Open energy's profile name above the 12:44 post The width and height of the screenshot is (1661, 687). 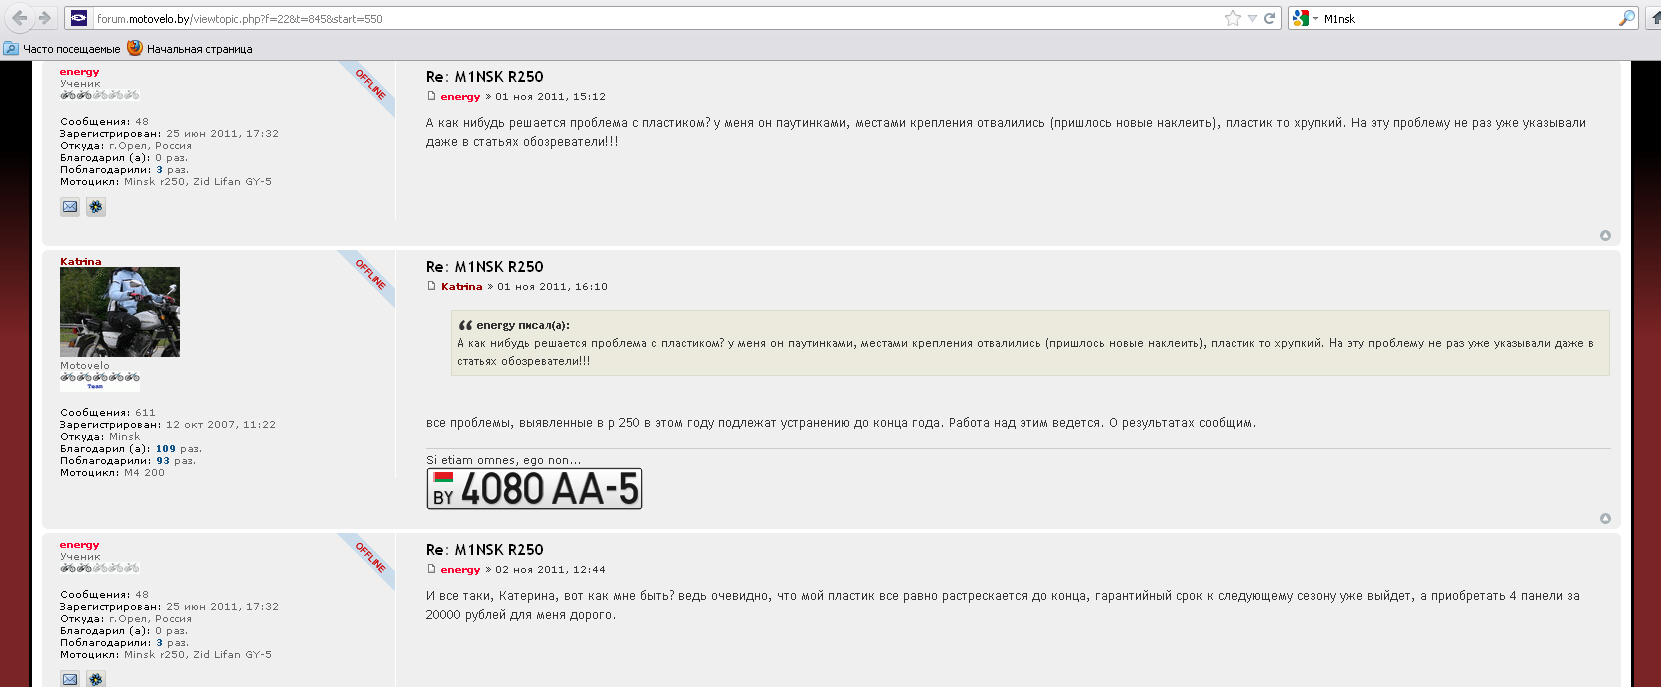80,545
